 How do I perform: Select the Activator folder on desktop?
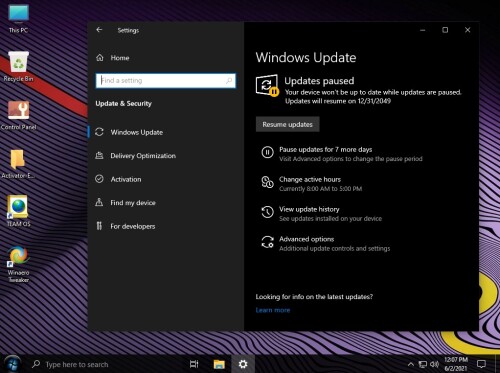click(18, 164)
